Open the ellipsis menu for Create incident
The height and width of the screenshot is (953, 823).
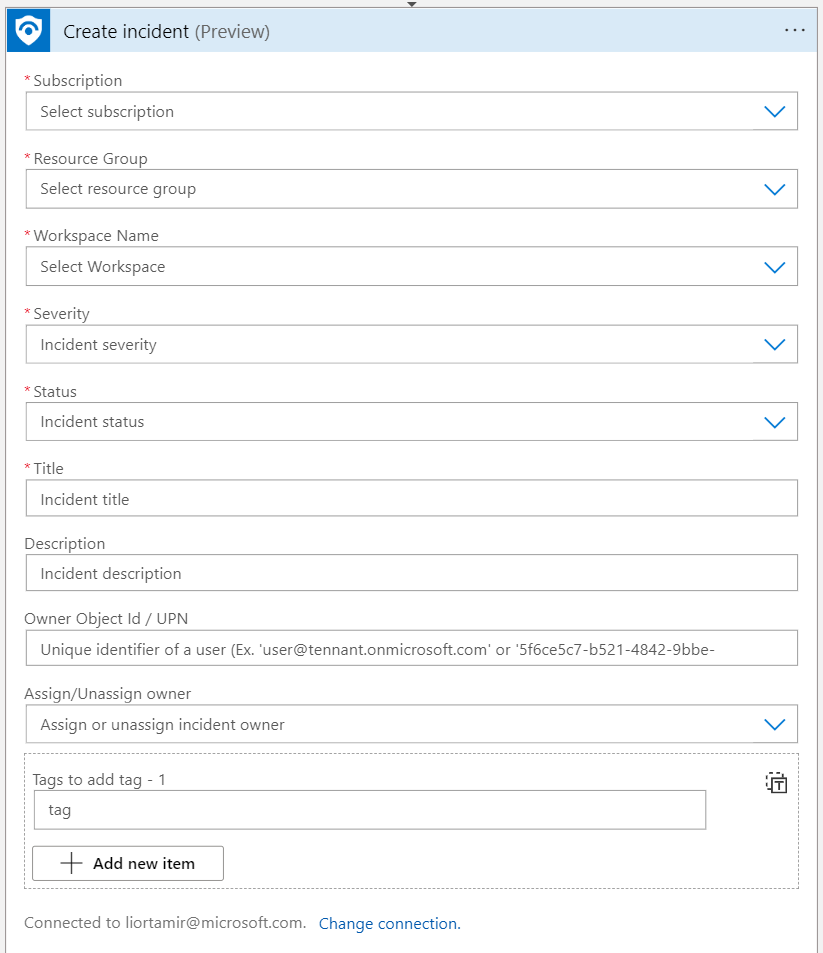pos(795,31)
